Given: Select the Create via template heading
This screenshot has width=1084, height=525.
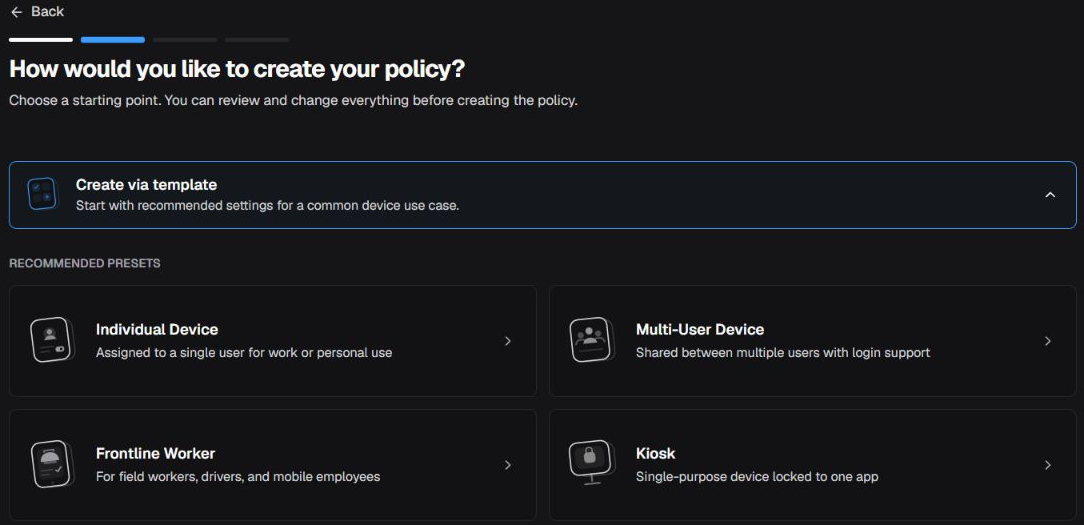Looking at the screenshot, I should click(x=146, y=185).
